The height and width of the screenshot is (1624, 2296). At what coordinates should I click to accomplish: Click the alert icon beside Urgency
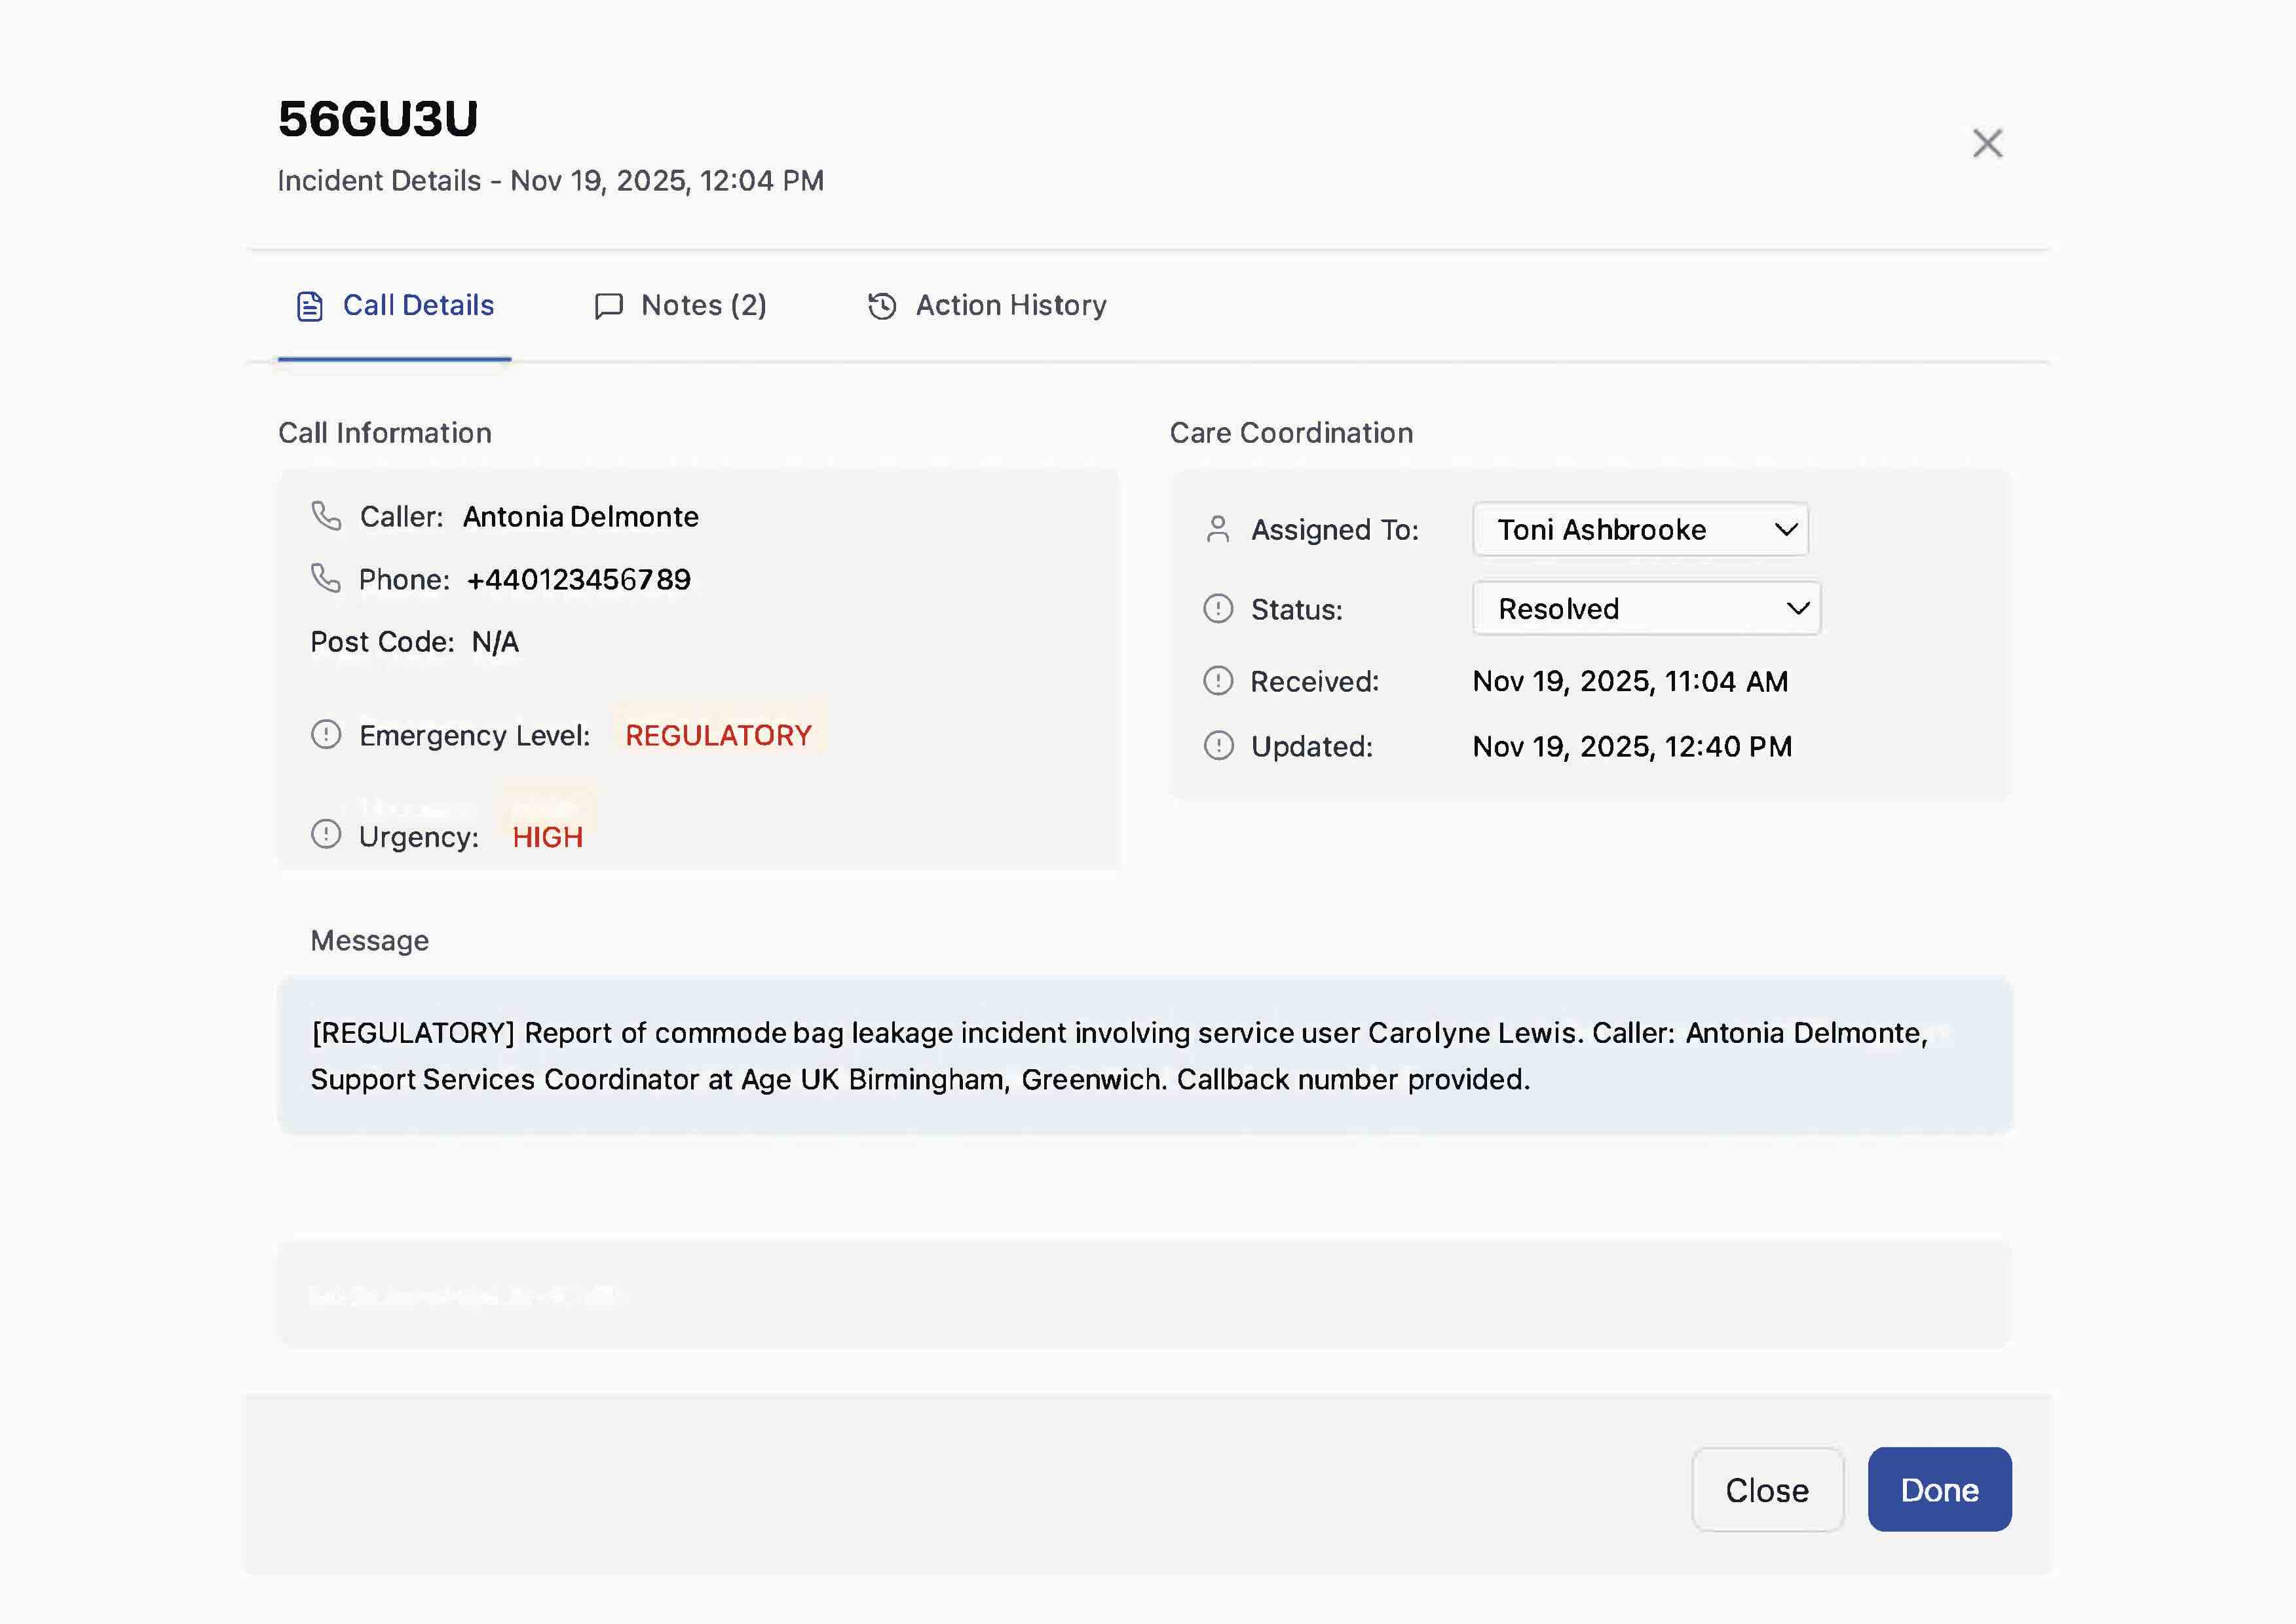coord(326,837)
